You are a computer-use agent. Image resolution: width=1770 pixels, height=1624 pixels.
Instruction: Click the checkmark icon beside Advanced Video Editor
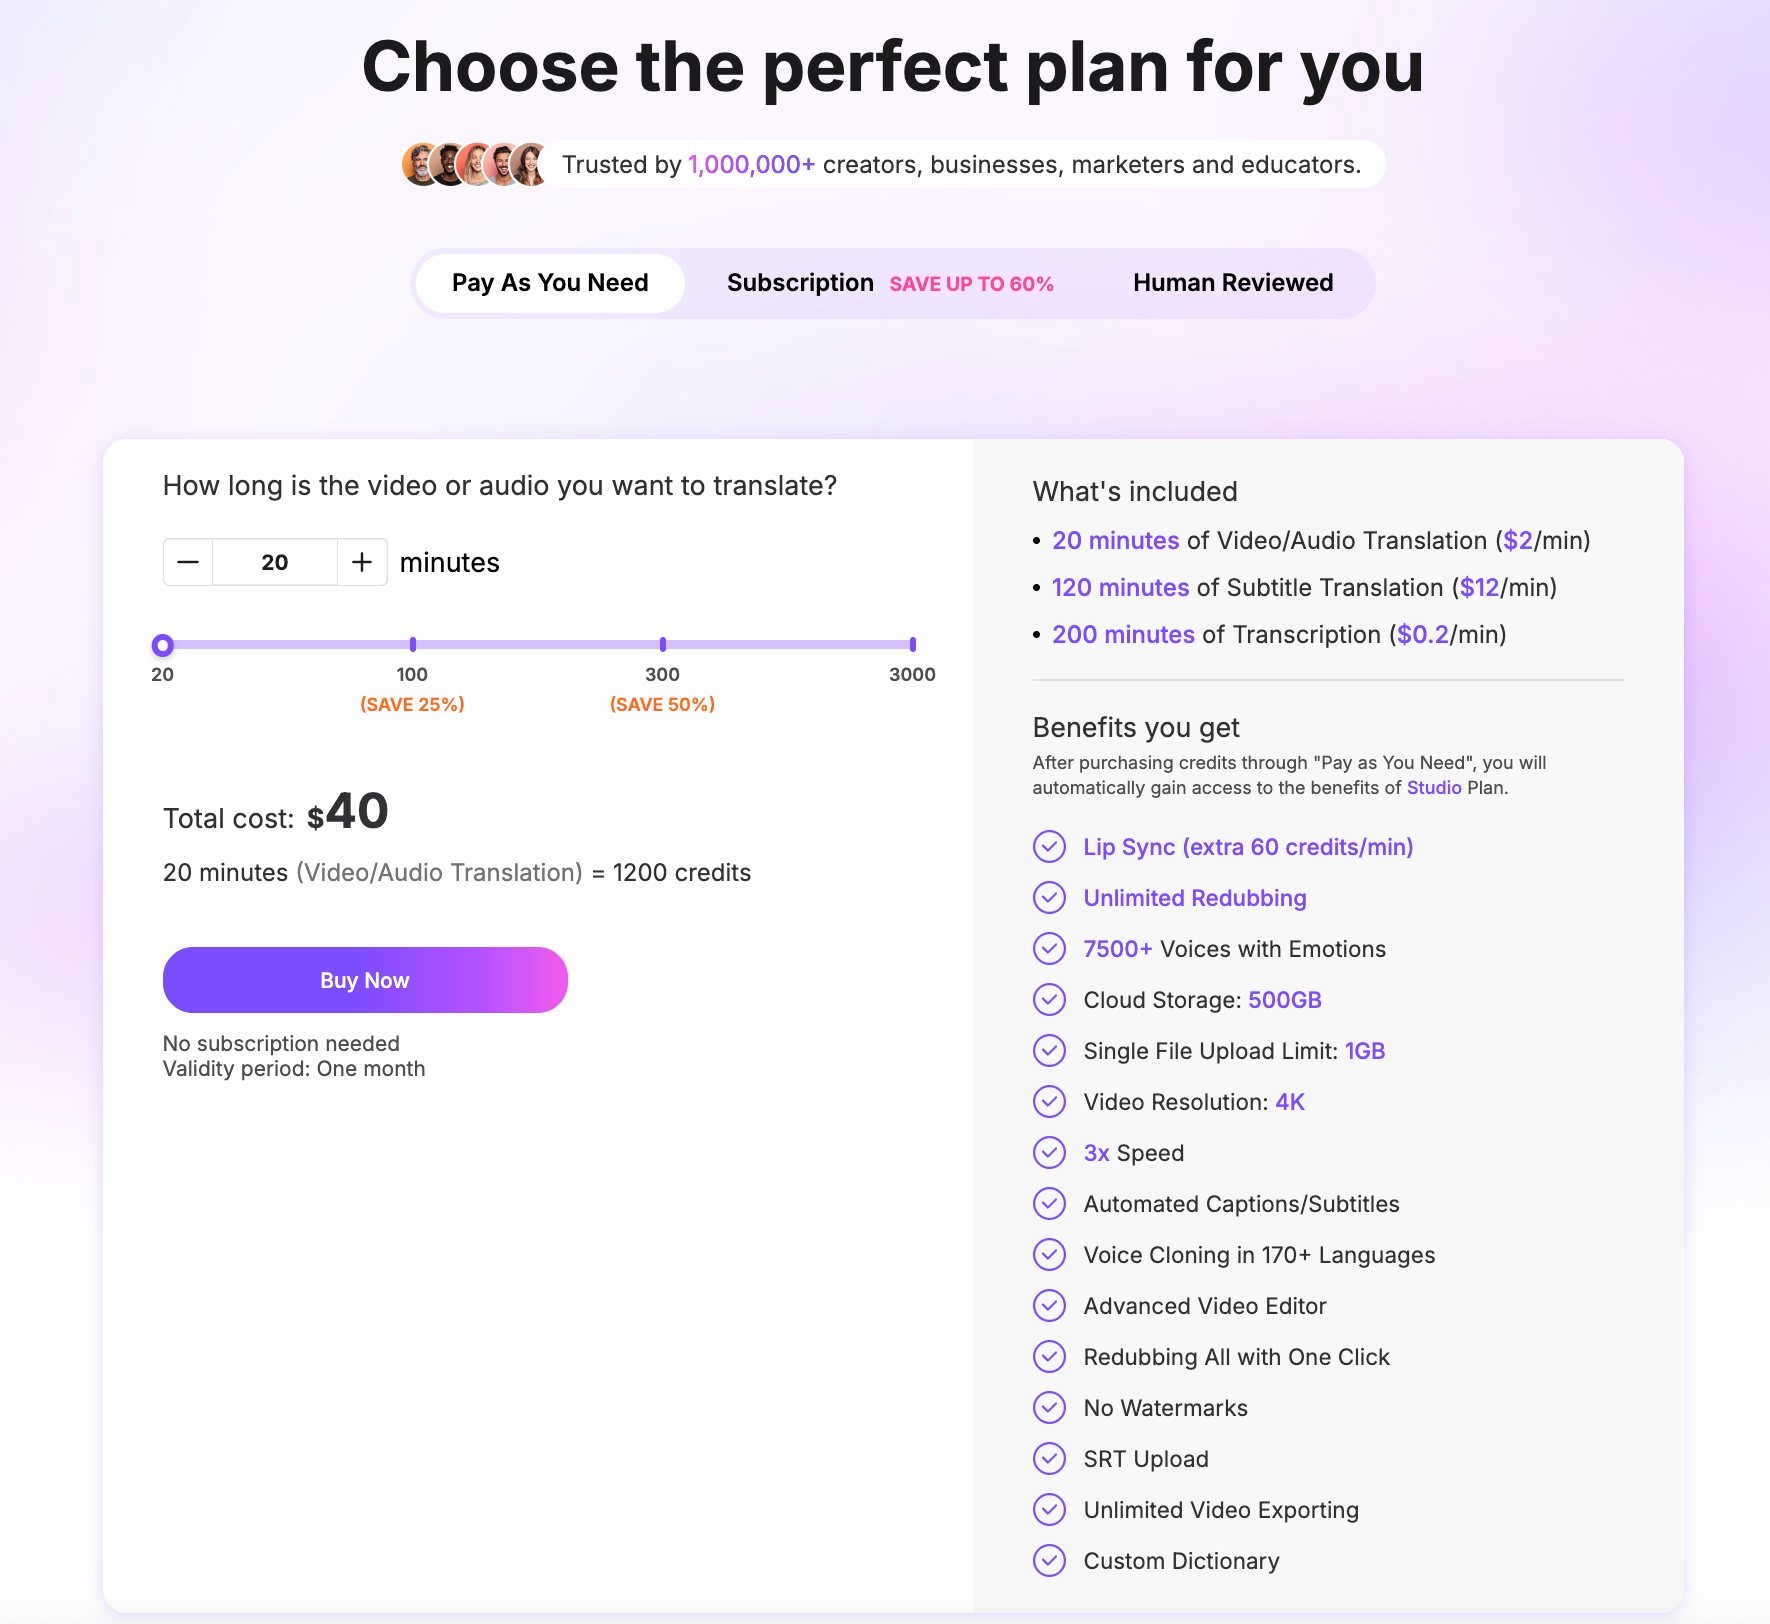[1049, 1305]
